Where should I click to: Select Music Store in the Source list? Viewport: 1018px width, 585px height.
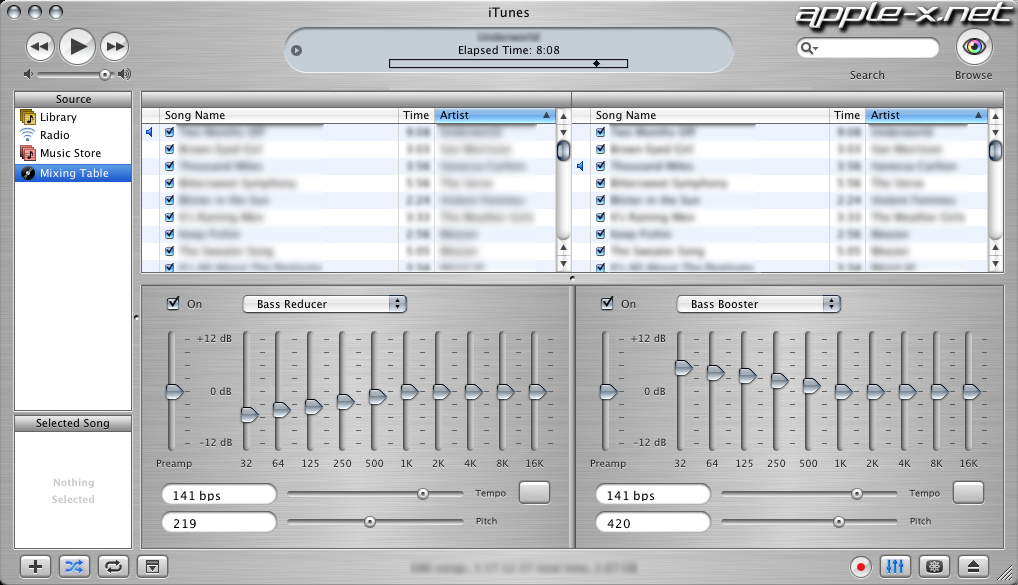coord(73,153)
